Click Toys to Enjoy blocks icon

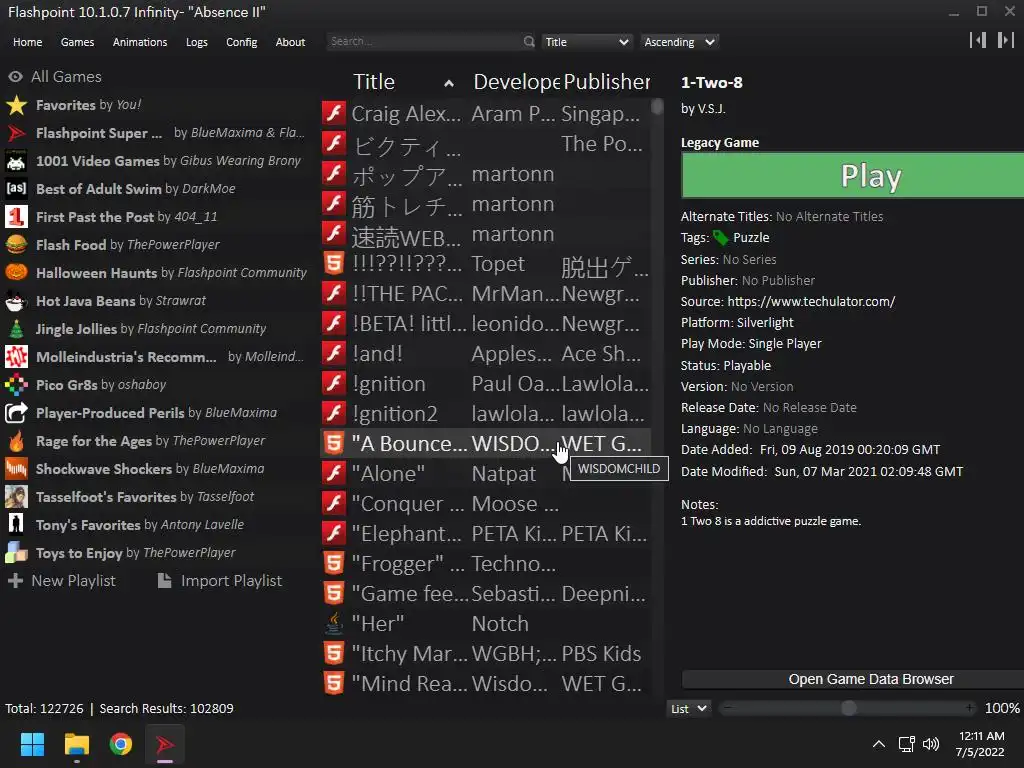coord(16,553)
